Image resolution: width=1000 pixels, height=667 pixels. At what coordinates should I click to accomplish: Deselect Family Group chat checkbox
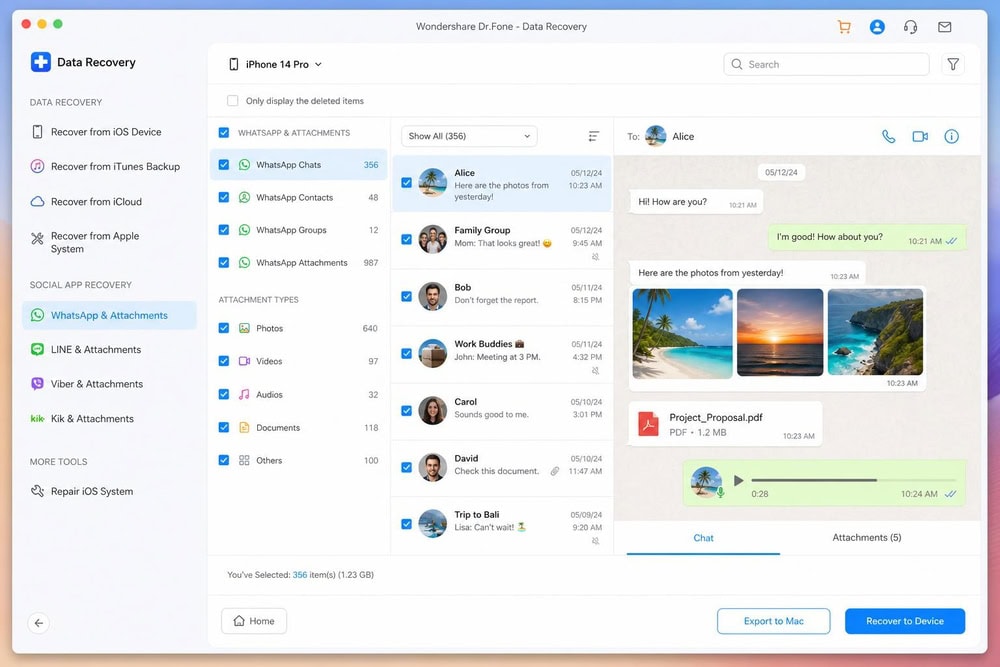406,239
